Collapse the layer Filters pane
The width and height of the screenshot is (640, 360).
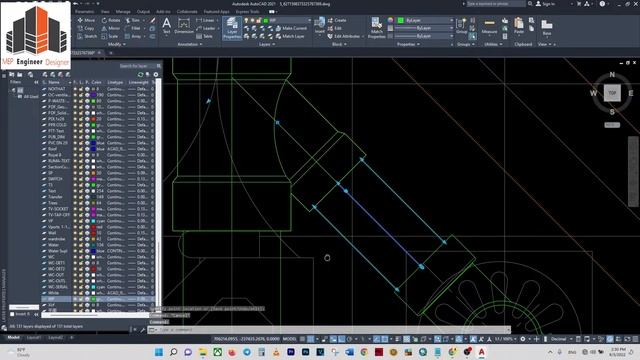(x=36, y=82)
